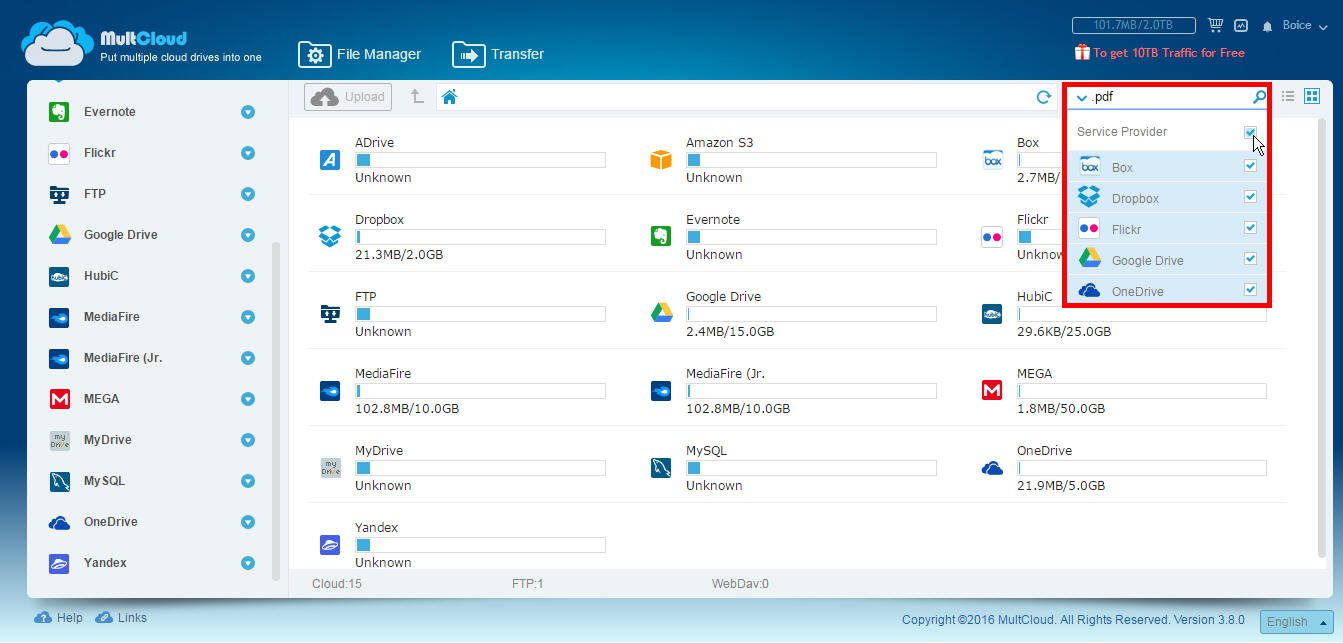Screen dimensions: 1343x643
Task: Click the Upload button
Action: tap(348, 97)
